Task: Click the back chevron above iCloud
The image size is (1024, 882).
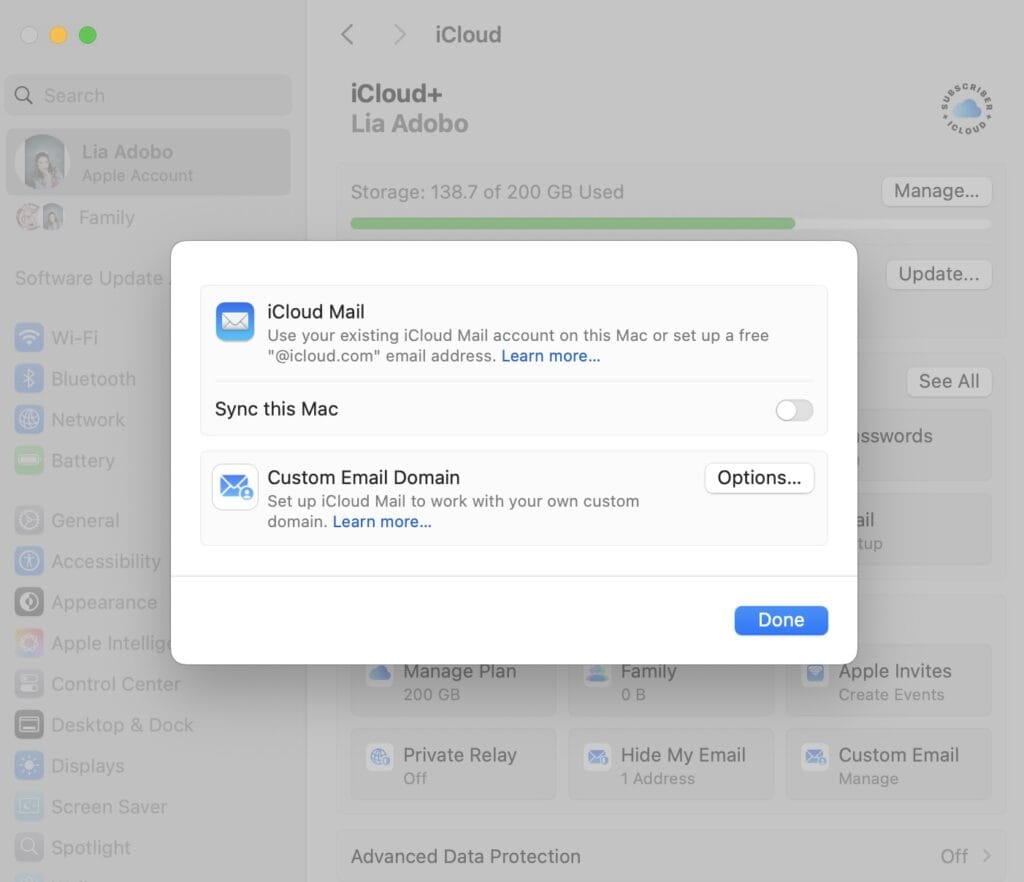Action: click(x=347, y=34)
